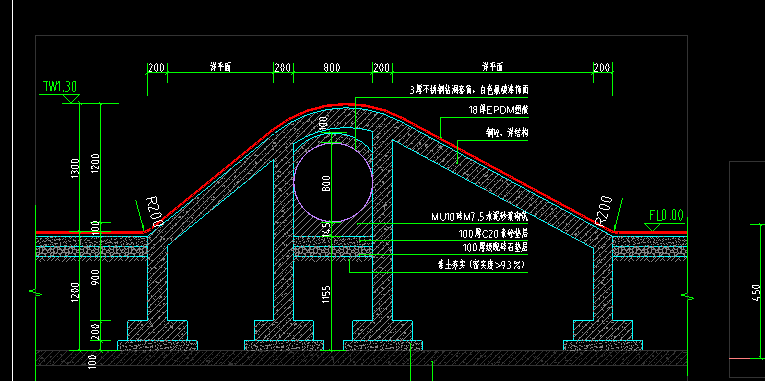
Task: Click the left R200 radius label
Action: coord(154,212)
